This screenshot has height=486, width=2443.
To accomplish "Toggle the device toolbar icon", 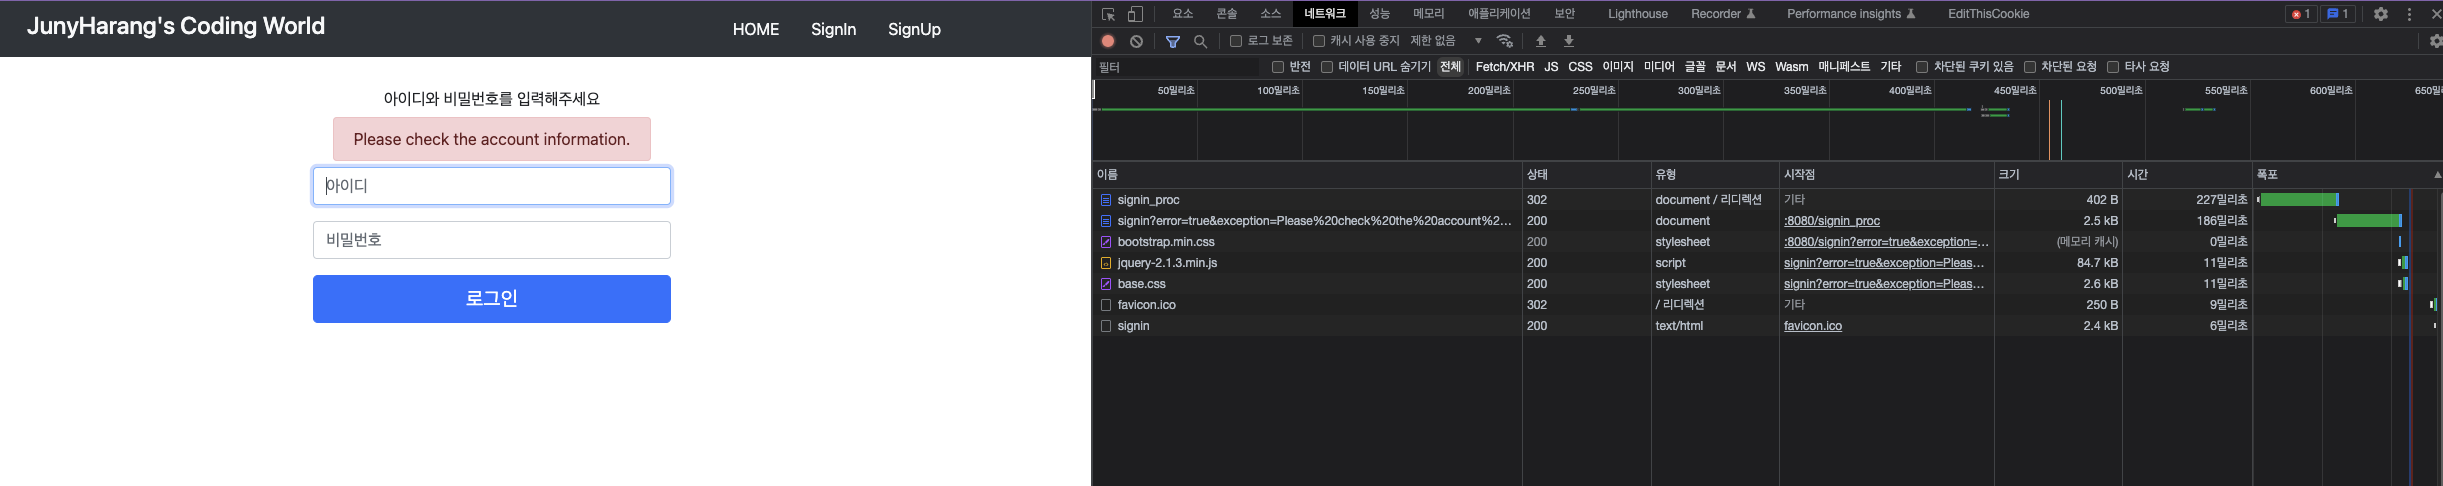I will [1135, 14].
